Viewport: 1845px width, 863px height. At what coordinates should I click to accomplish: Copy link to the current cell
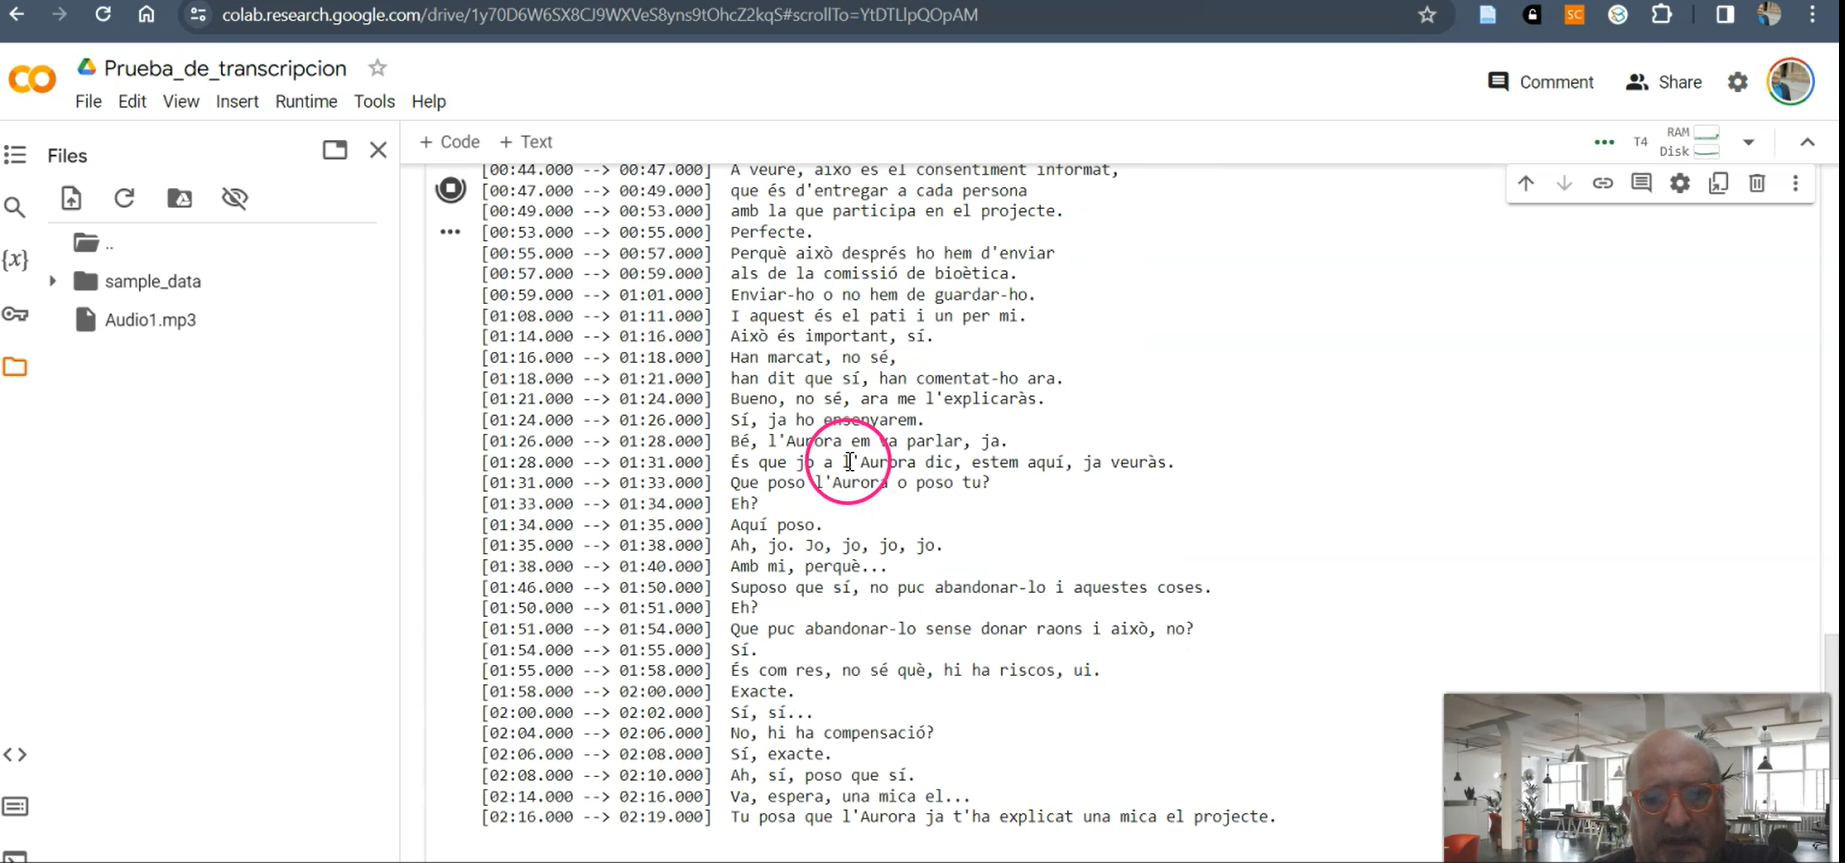click(1603, 183)
